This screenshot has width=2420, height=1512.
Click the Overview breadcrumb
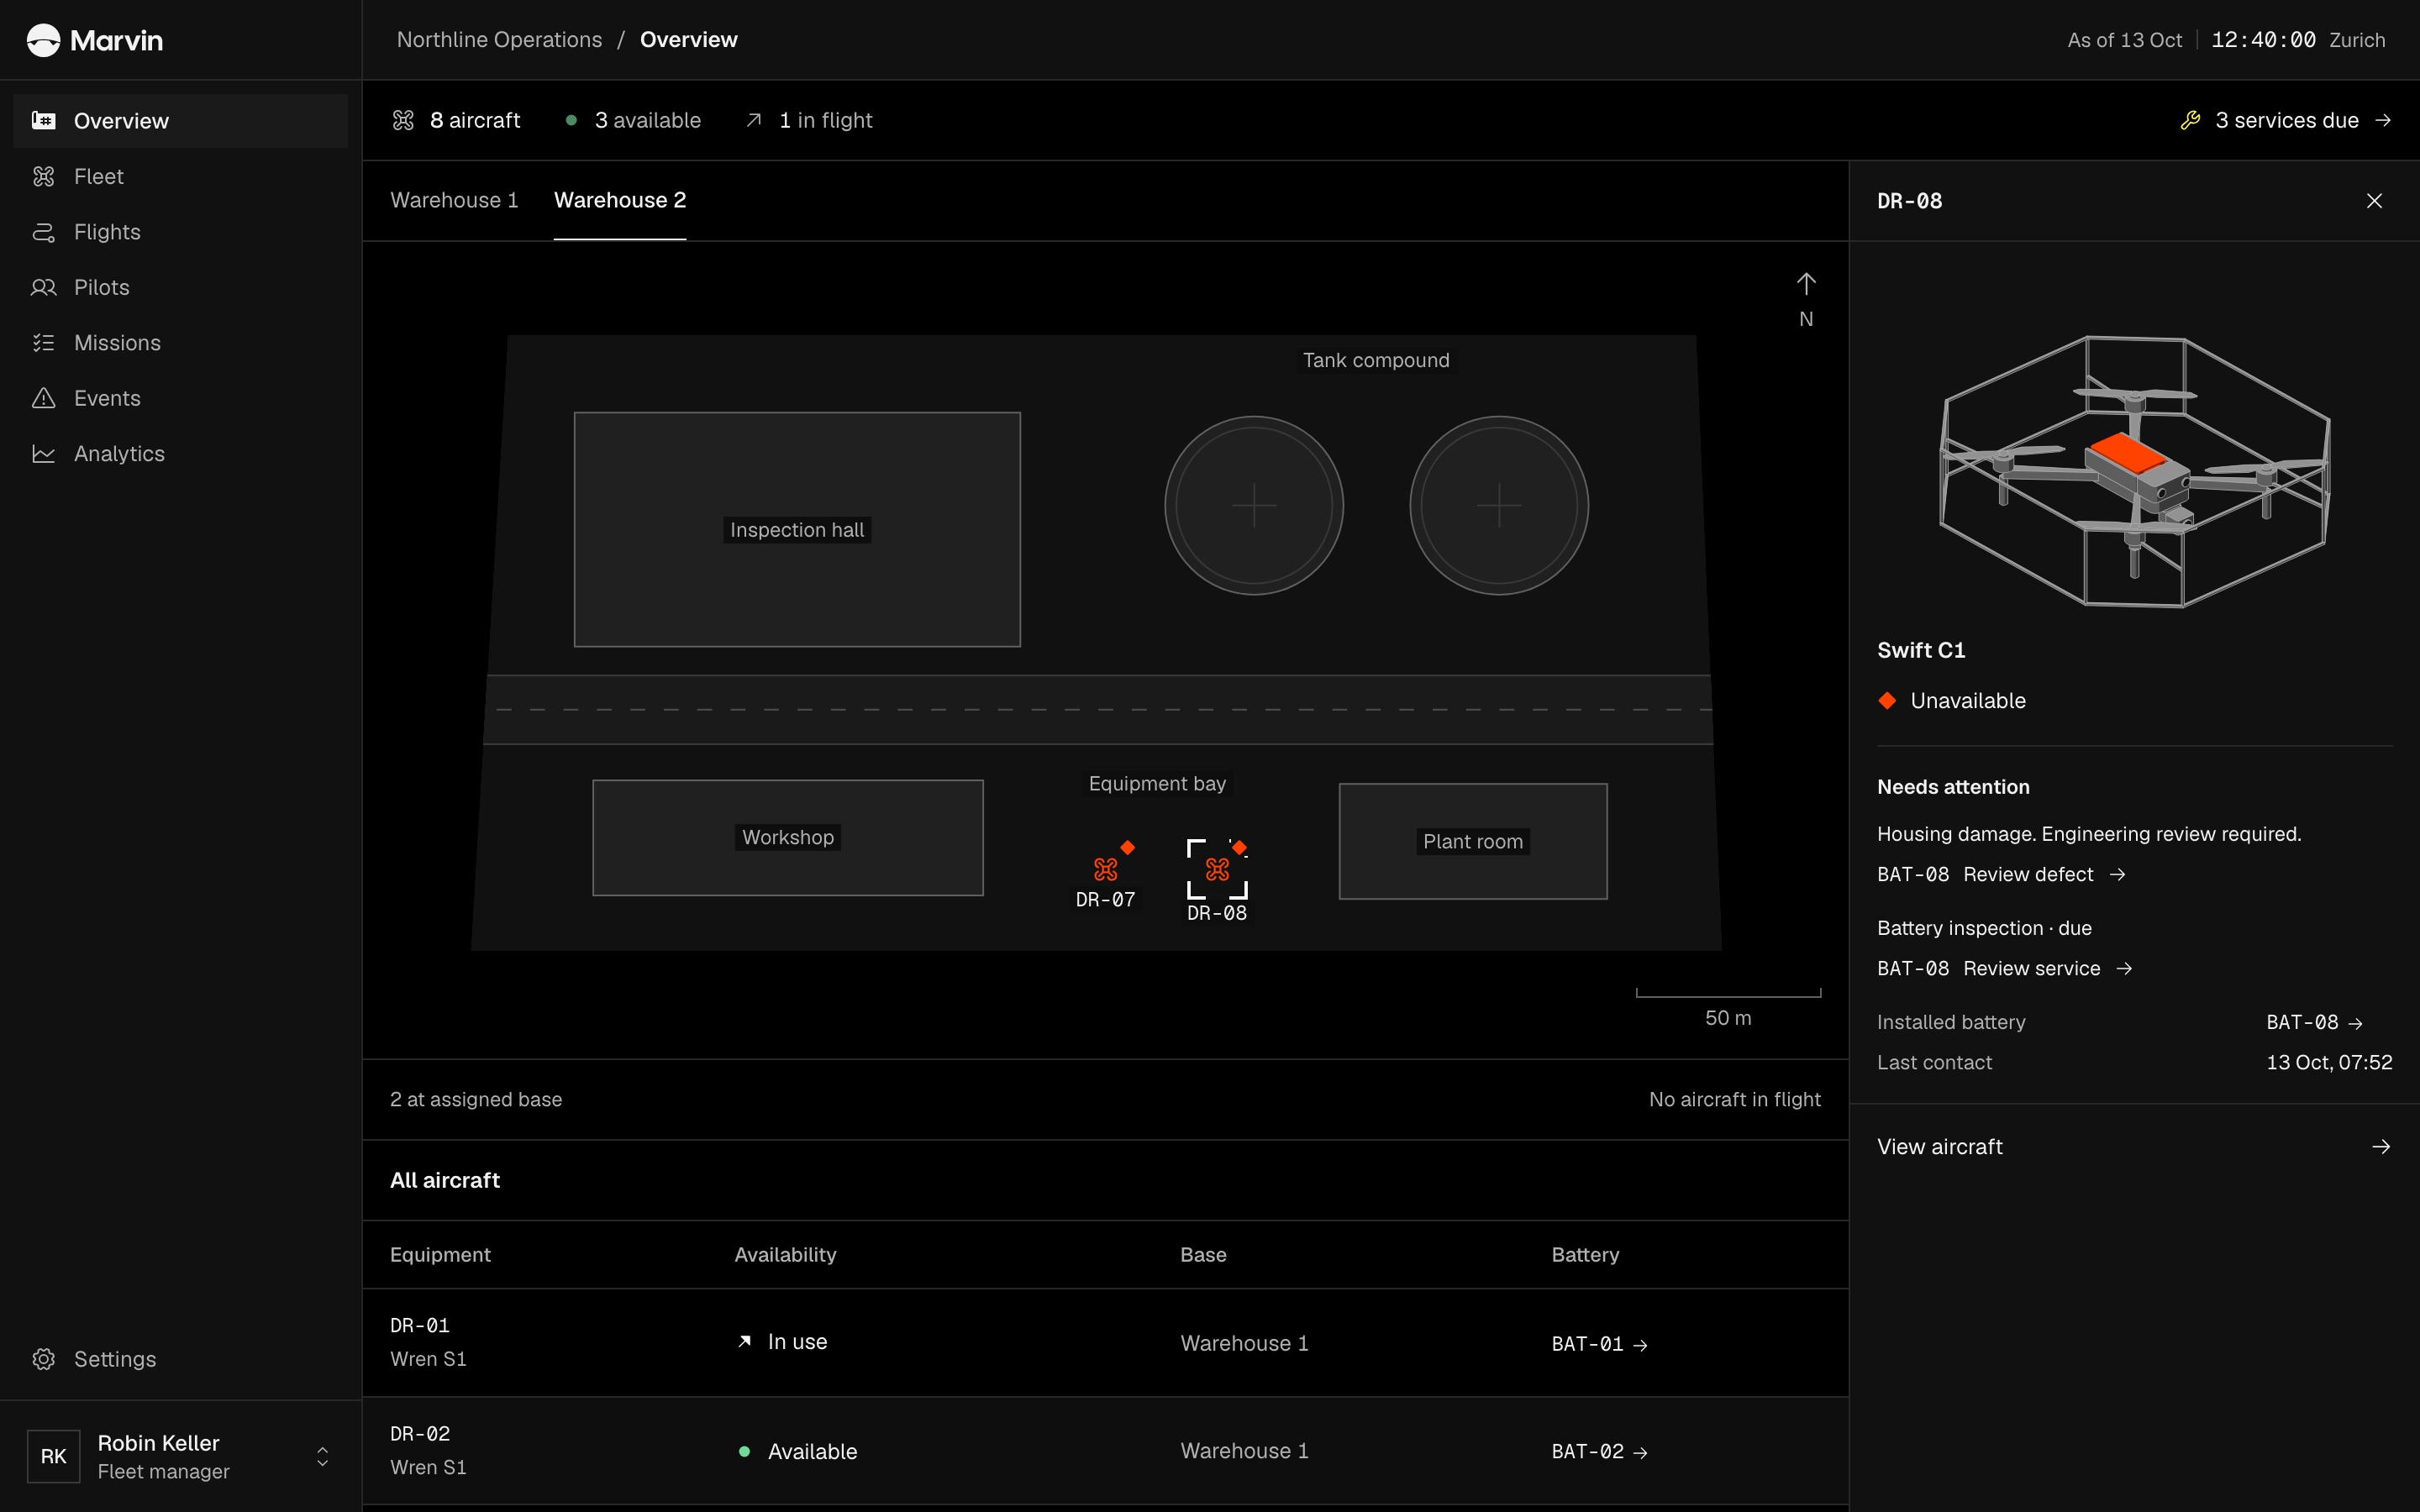pos(689,40)
